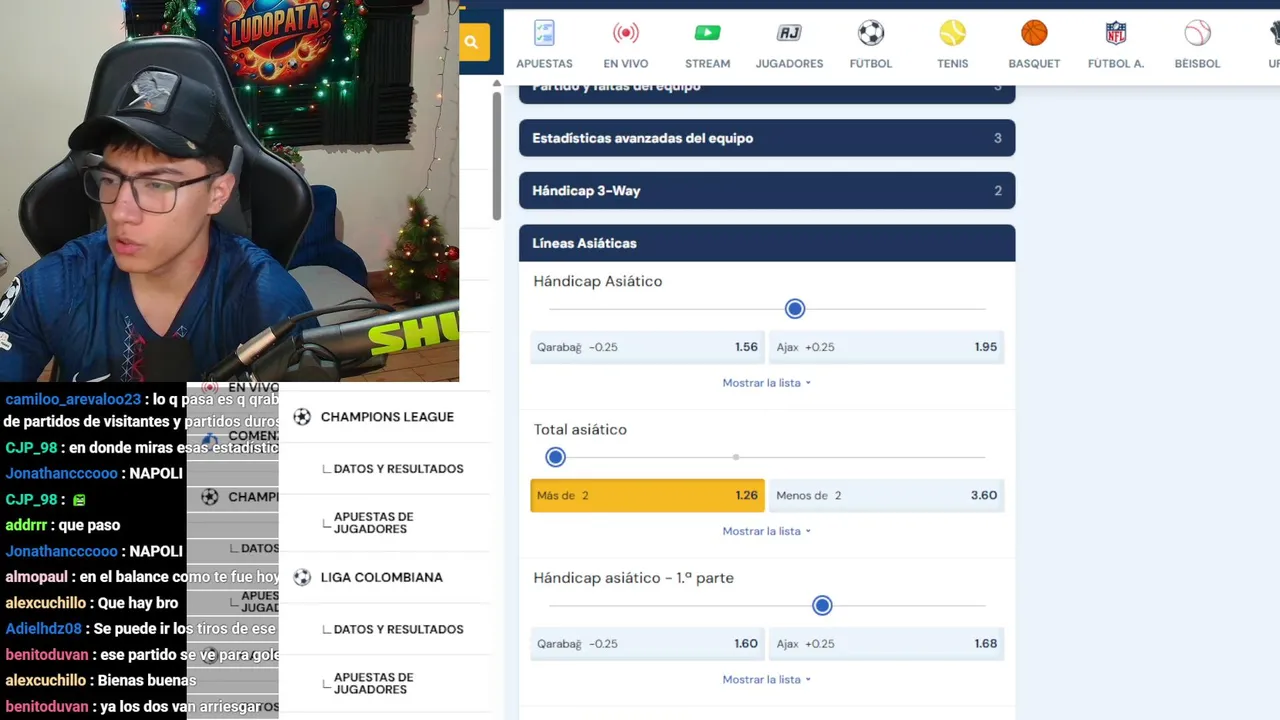Select Menos de 2 at 3.60

887,495
